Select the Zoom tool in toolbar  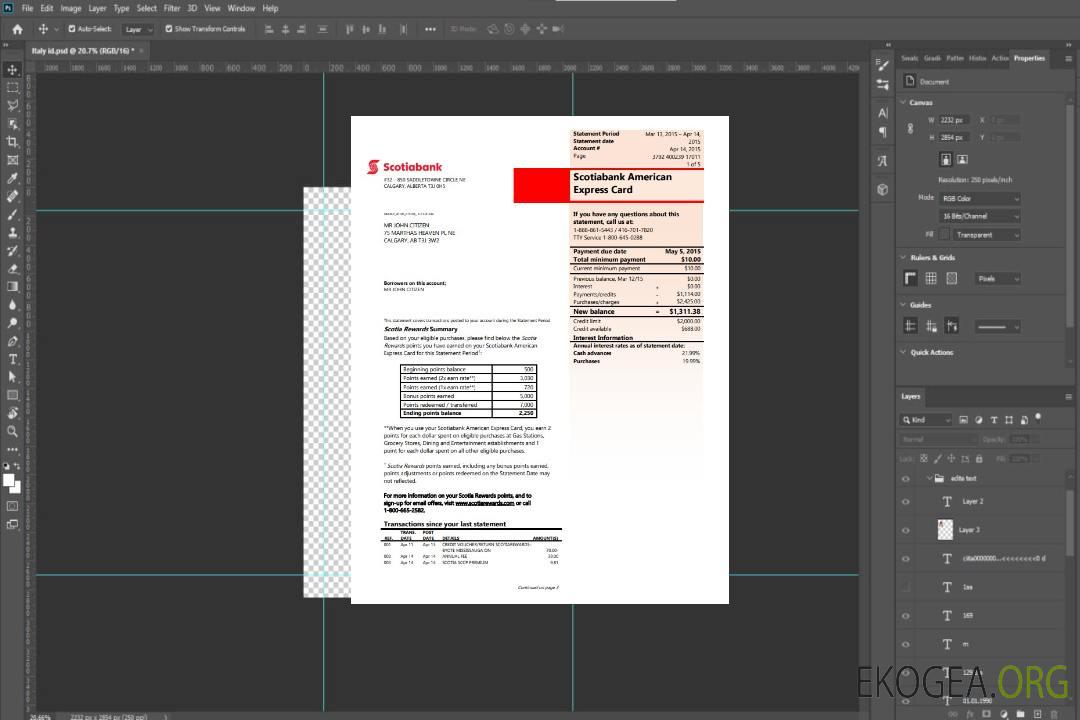click(12, 431)
